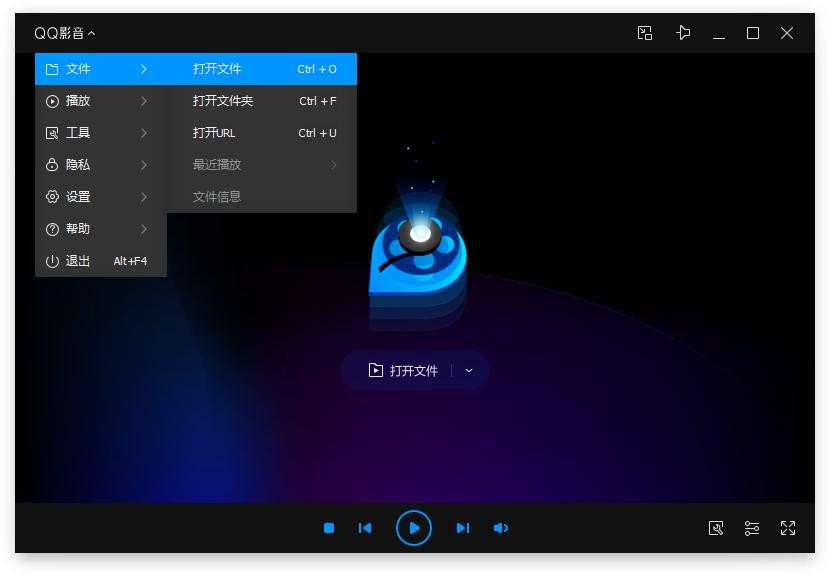Viewport: 830px width, 576px height.
Task: Start playback with the Play button
Action: (x=414, y=528)
